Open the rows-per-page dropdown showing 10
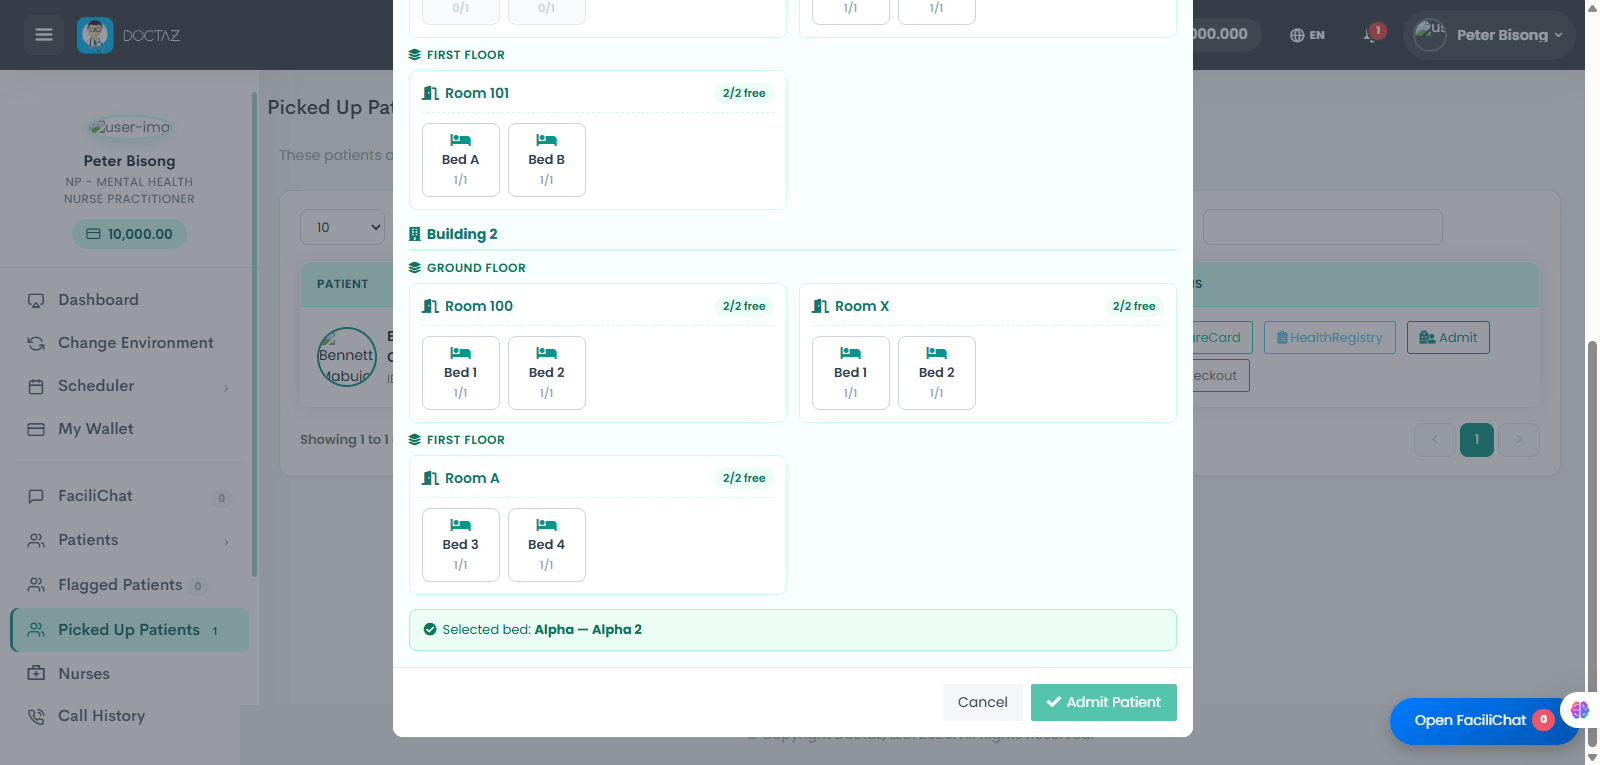Viewport: 1600px width, 765px height. tap(342, 227)
